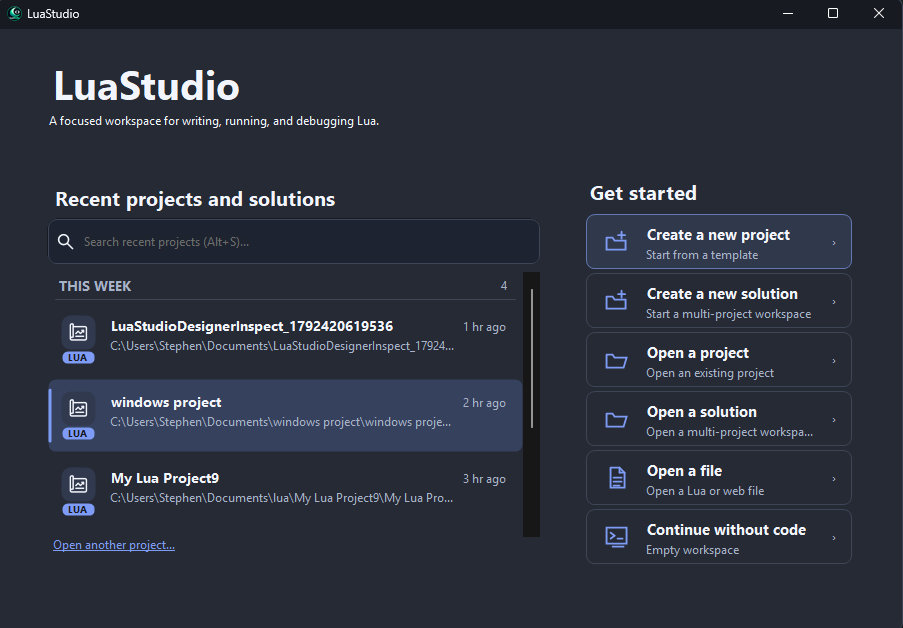Create a new project from template
The width and height of the screenshot is (903, 628).
[x=719, y=241]
